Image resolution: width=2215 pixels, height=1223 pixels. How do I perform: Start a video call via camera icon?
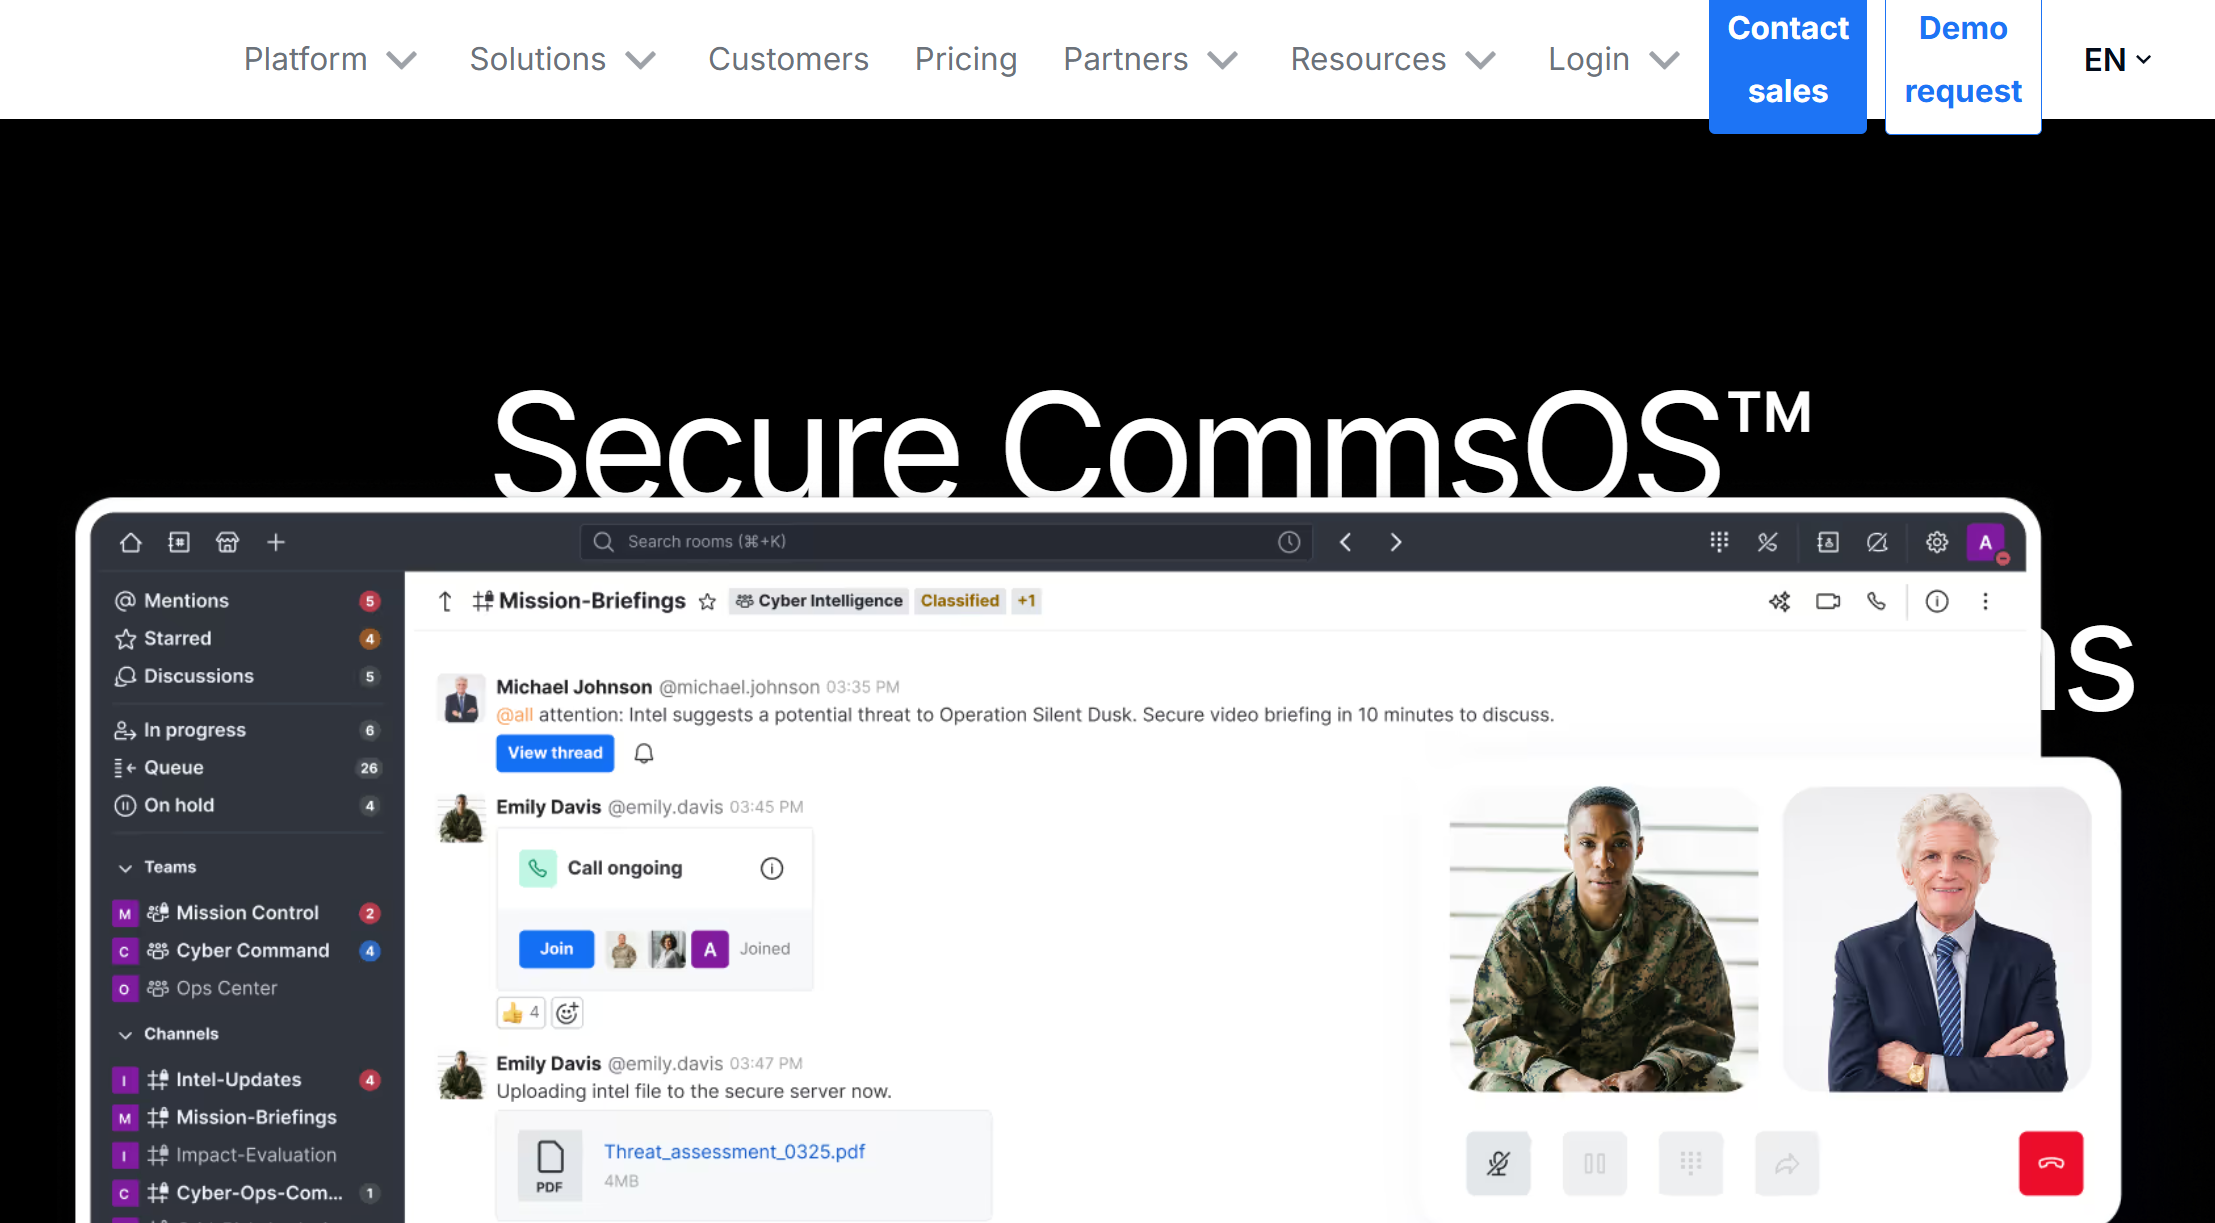[1828, 601]
